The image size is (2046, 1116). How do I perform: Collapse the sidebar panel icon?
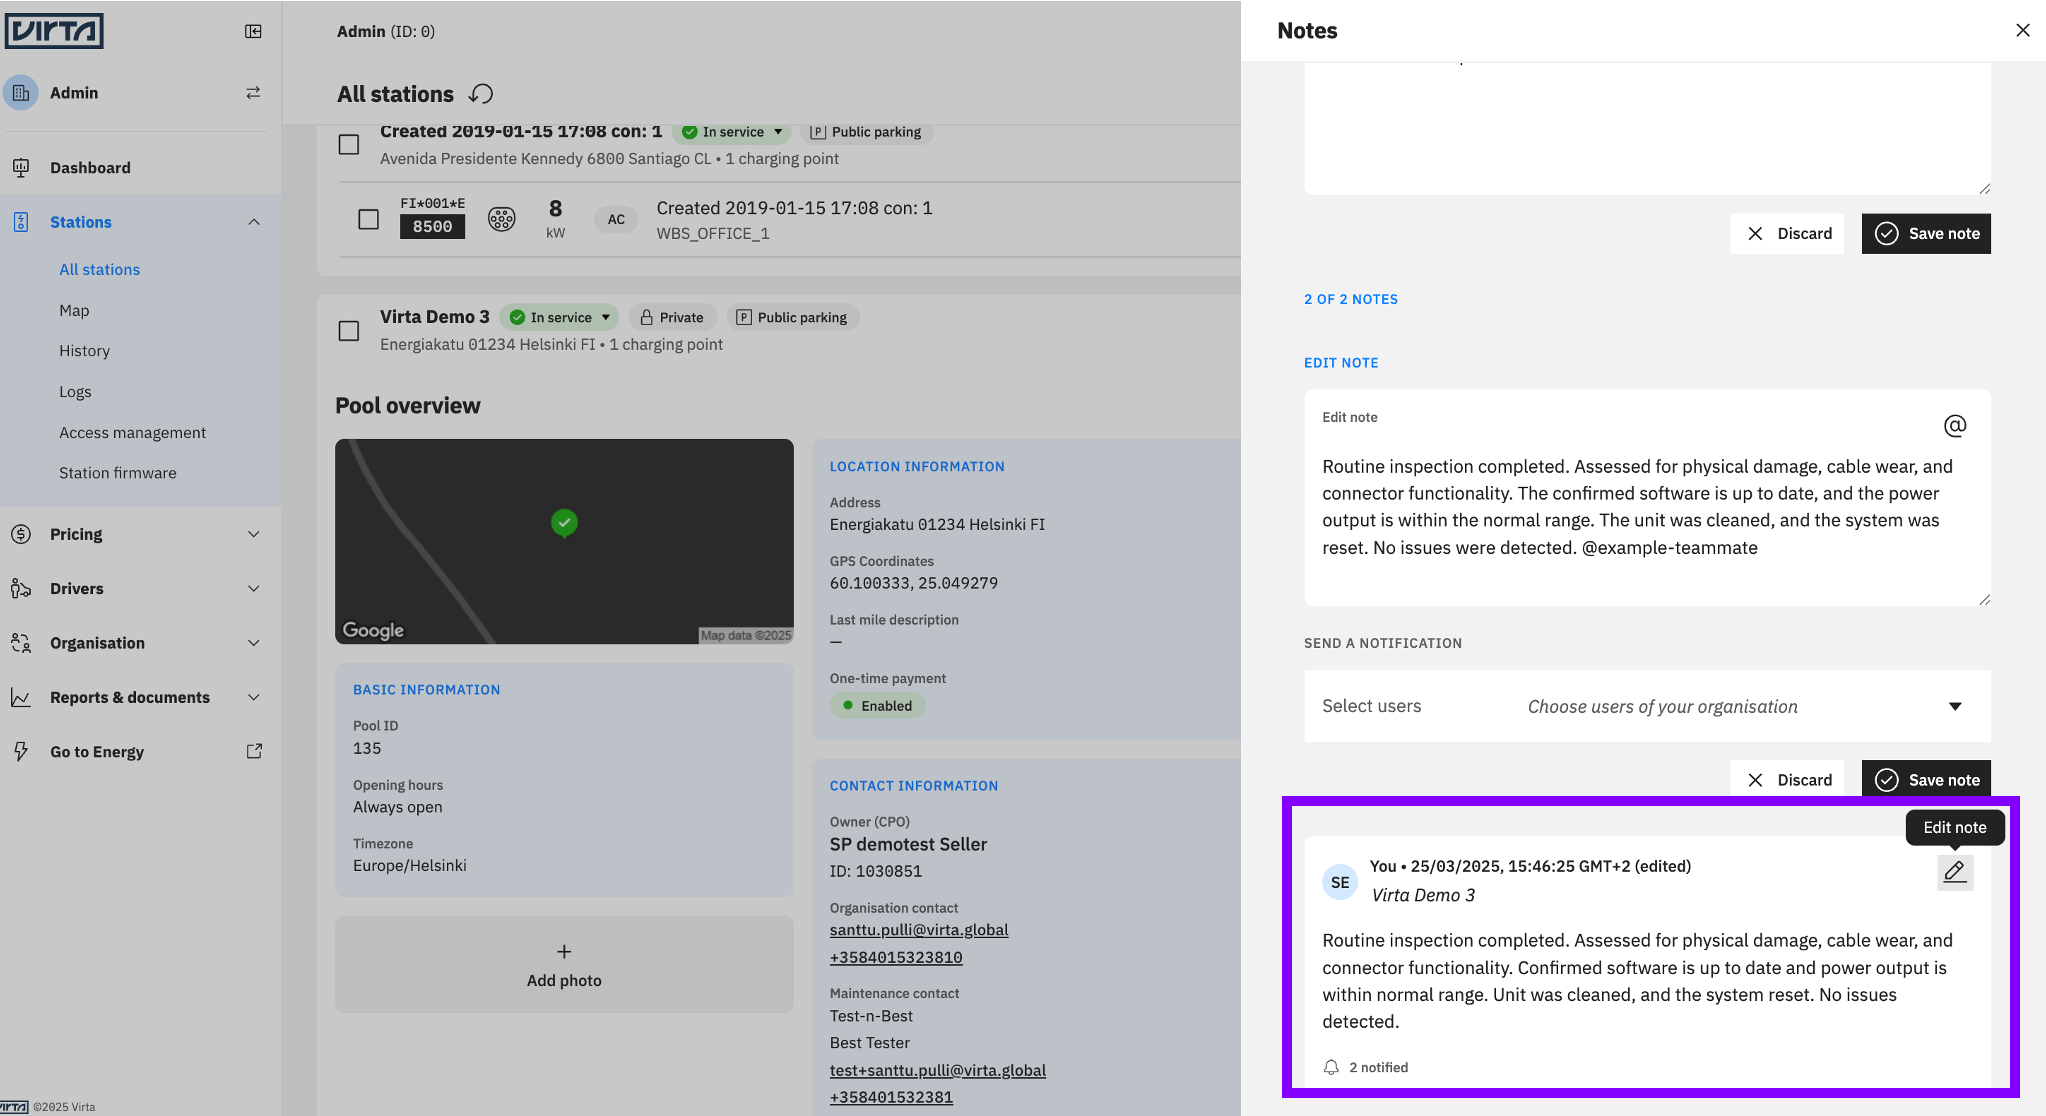click(253, 32)
